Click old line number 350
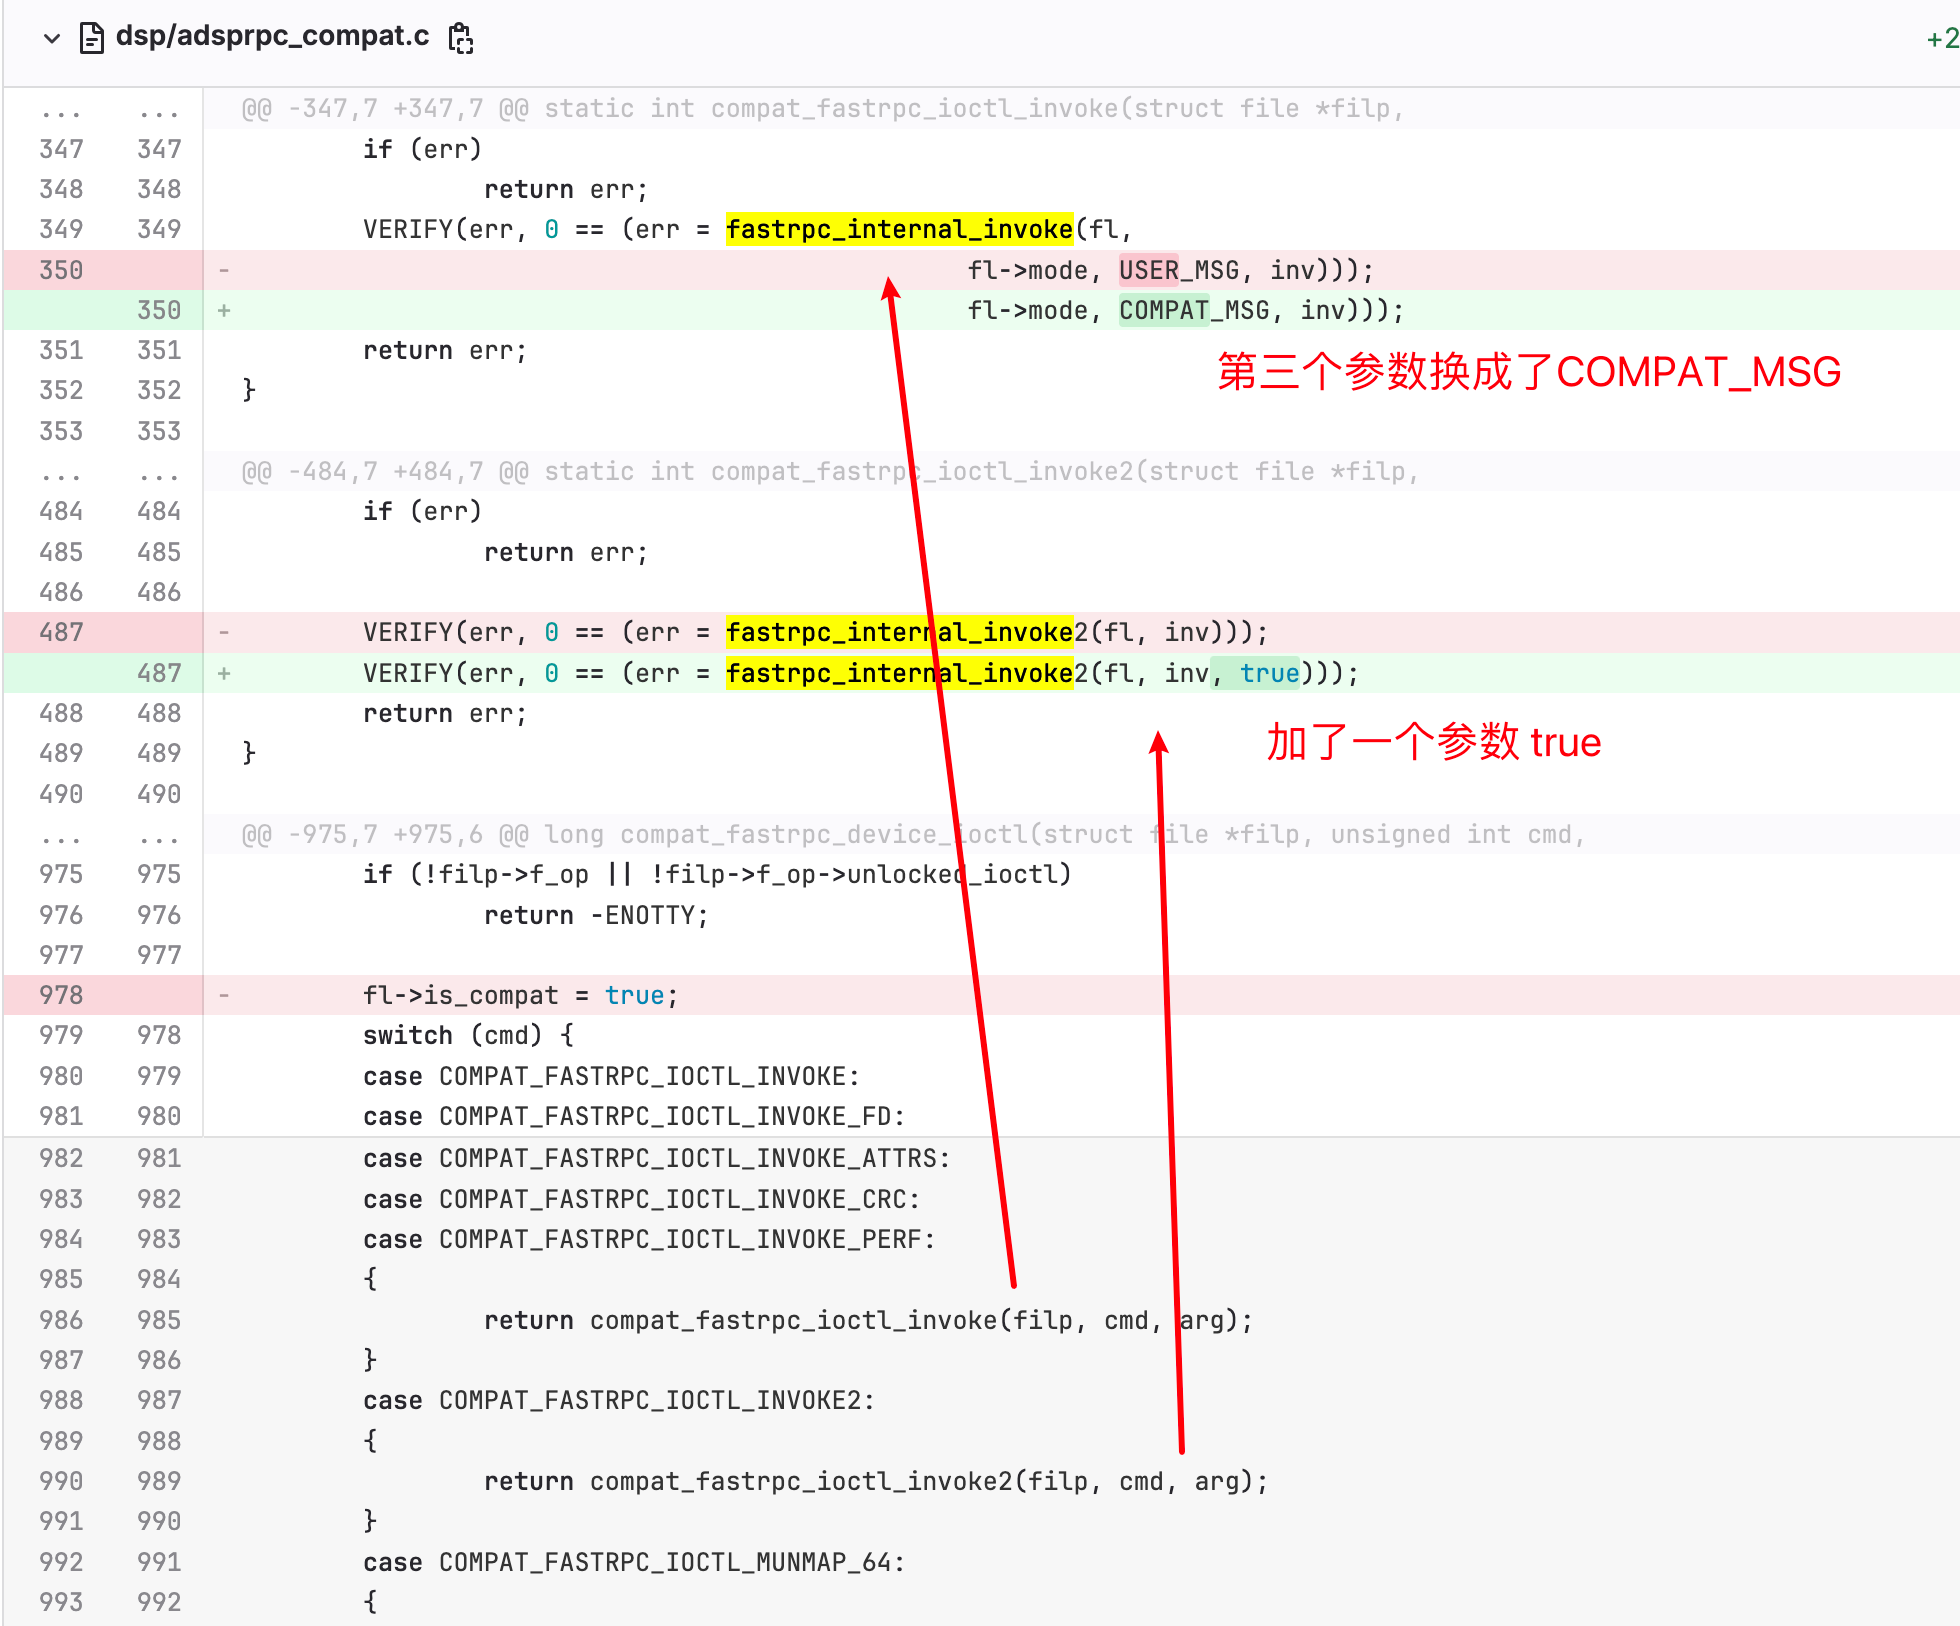 click(x=61, y=270)
